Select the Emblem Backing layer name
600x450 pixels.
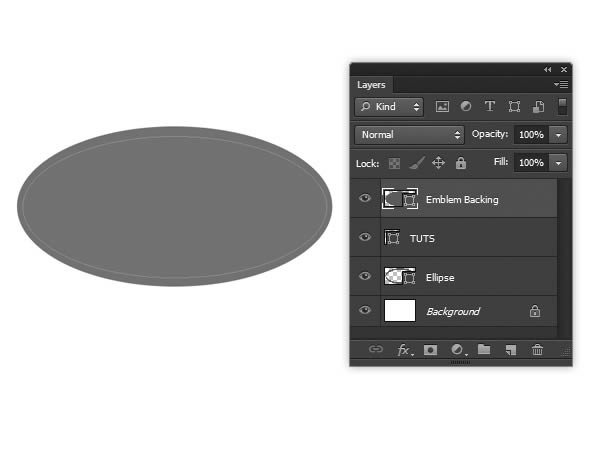click(462, 199)
